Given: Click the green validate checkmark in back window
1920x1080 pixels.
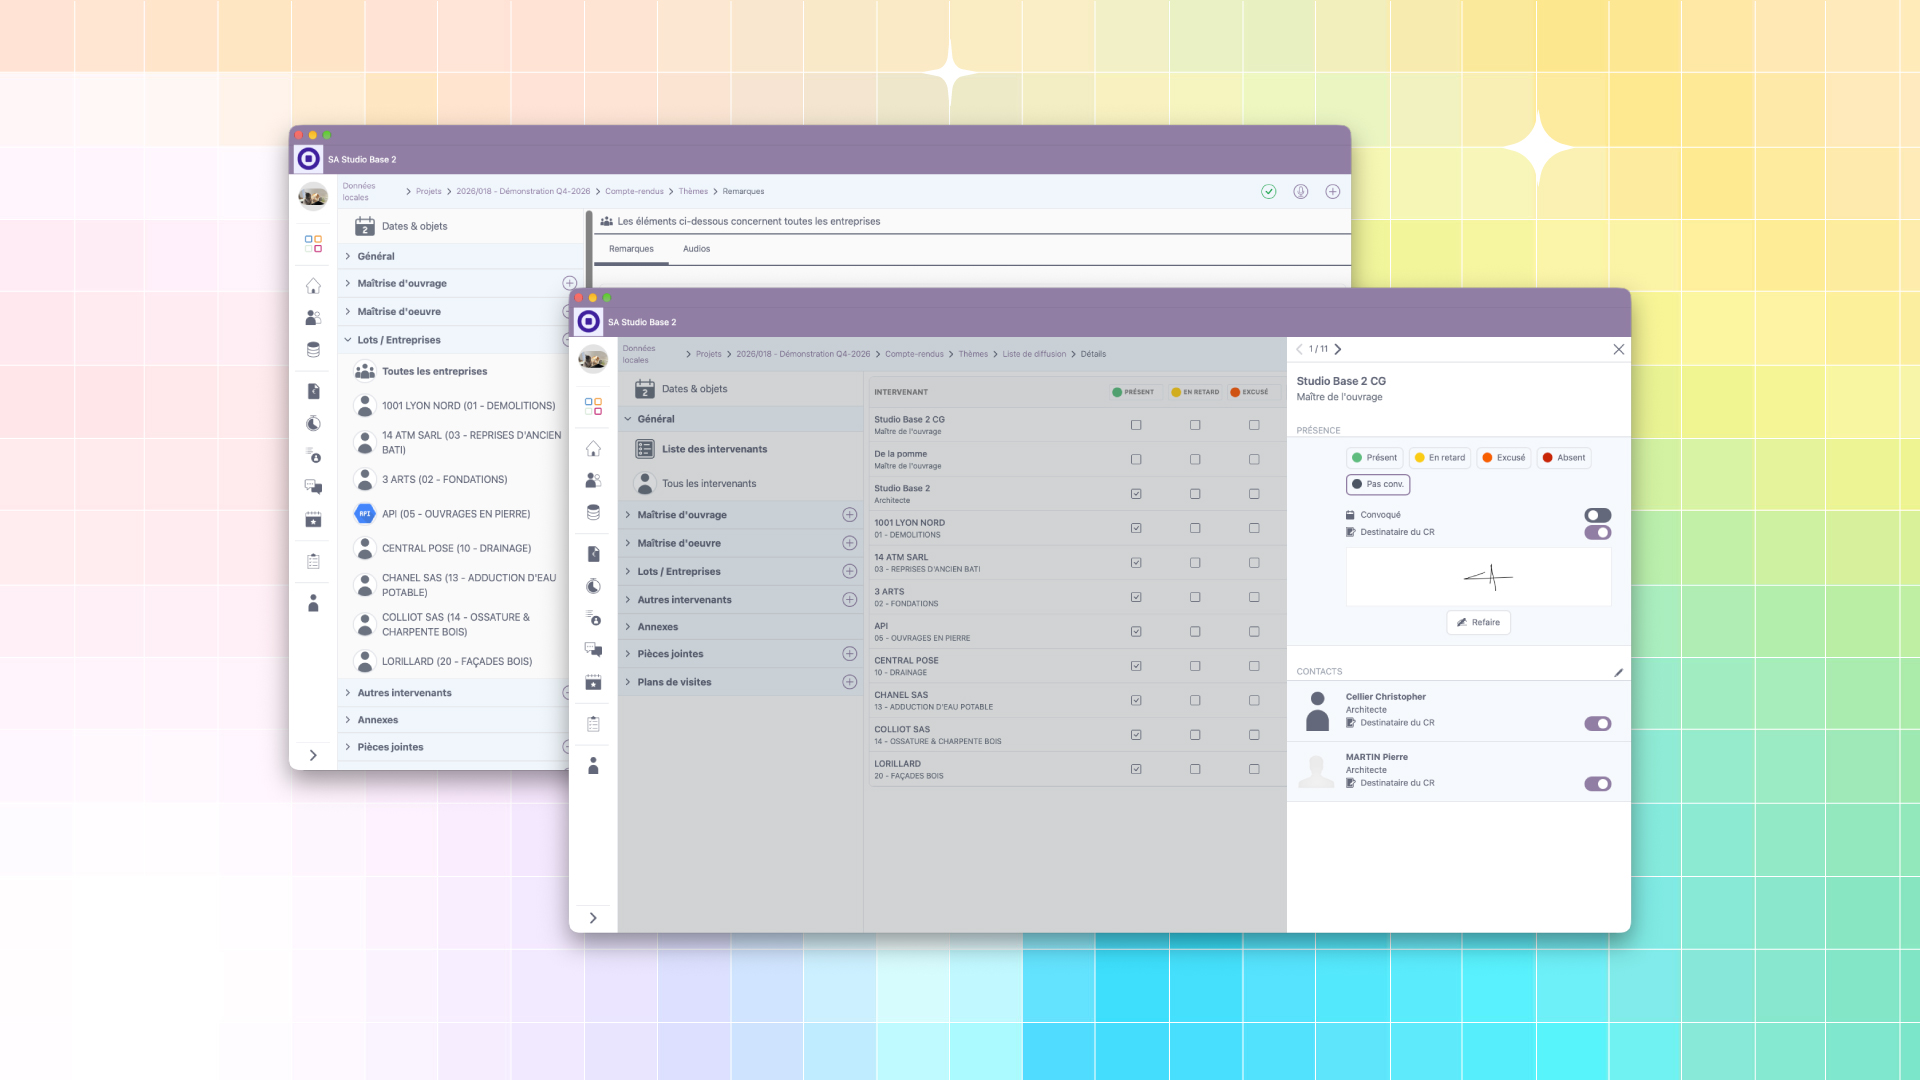Looking at the screenshot, I should point(1268,191).
